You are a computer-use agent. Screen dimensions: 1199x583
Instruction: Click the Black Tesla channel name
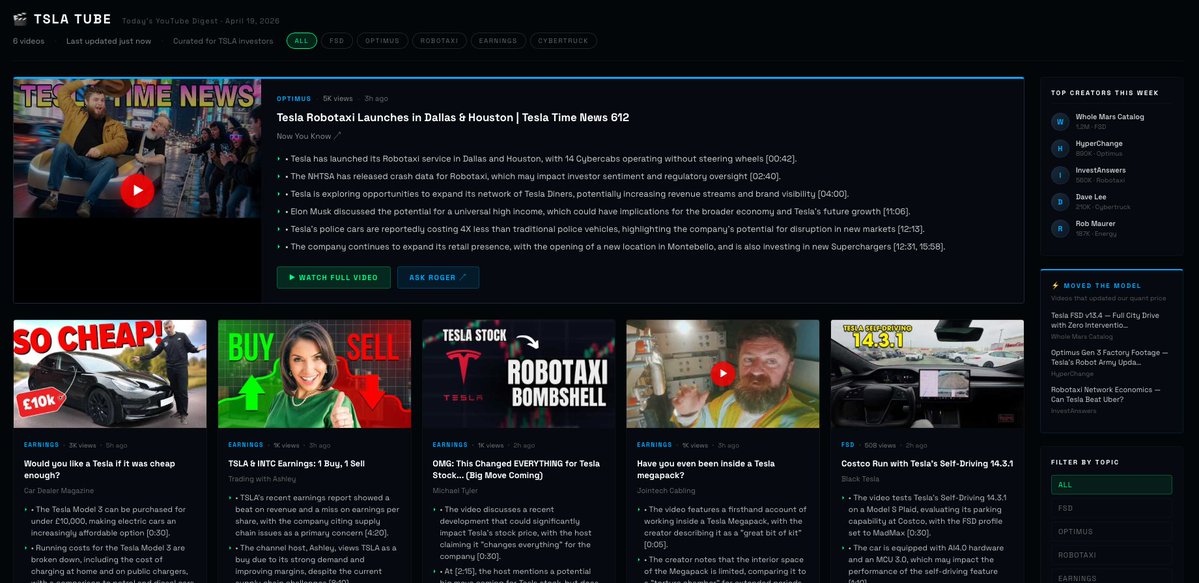(860, 479)
